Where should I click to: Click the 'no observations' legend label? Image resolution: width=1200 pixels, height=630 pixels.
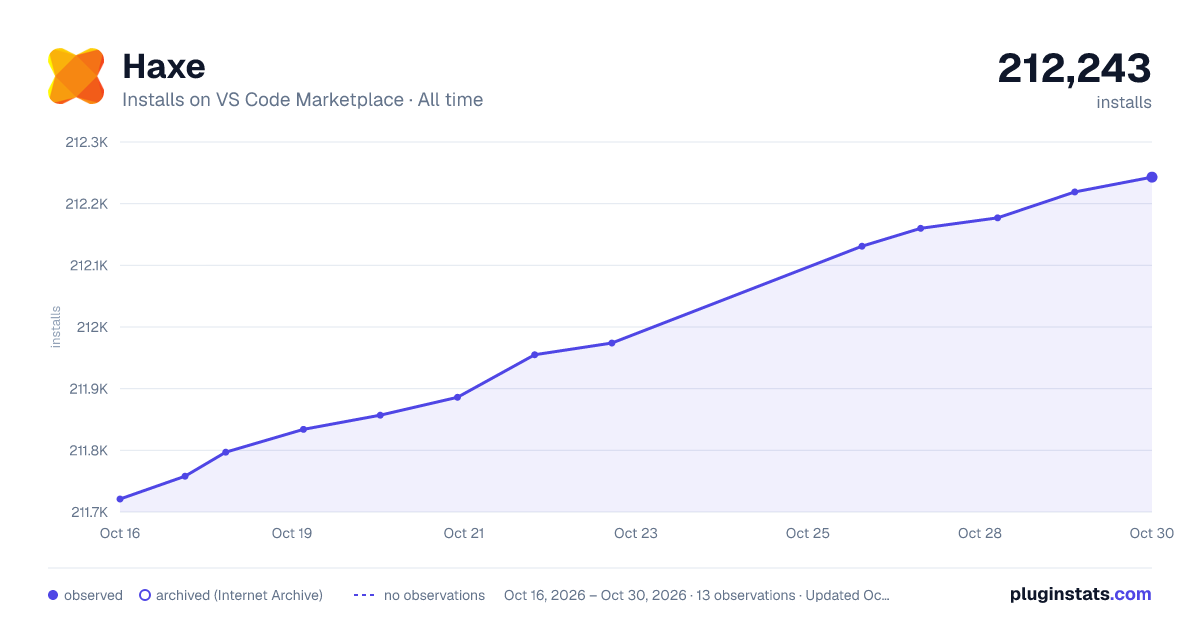[x=434, y=595]
